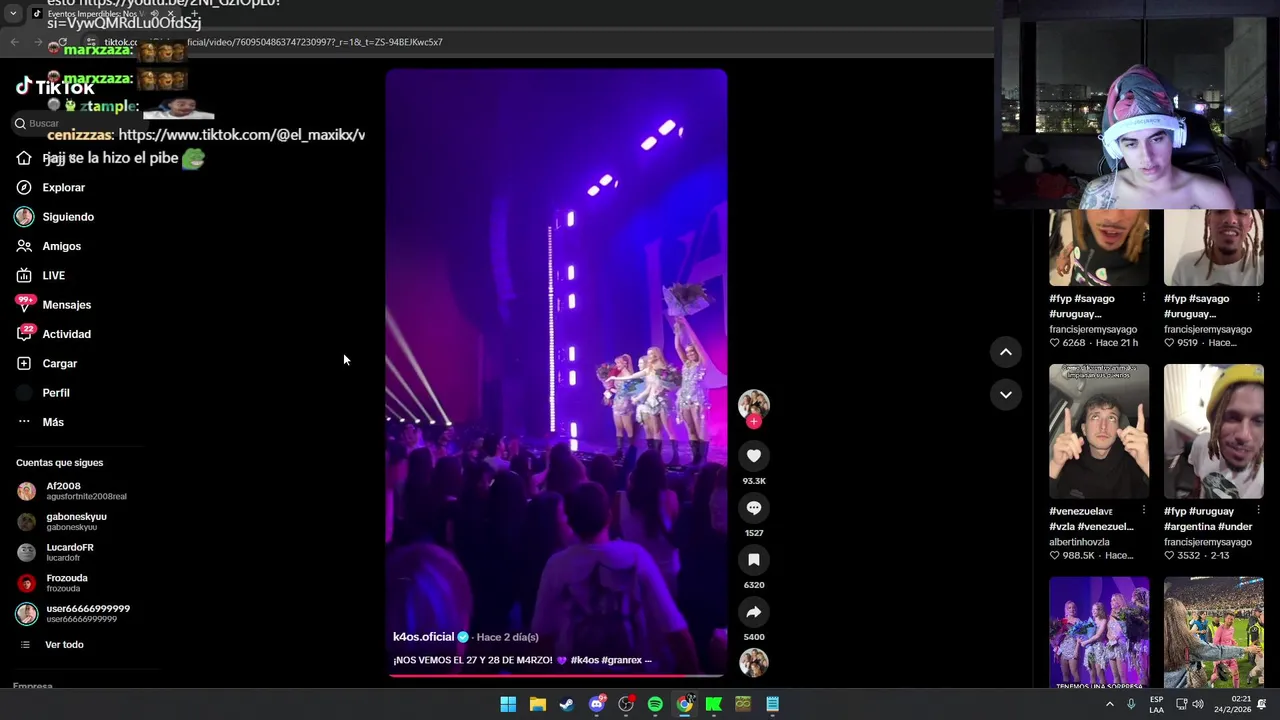Screen dimensions: 1280x720
Task: Like the video with the heart icon
Action: 754,456
